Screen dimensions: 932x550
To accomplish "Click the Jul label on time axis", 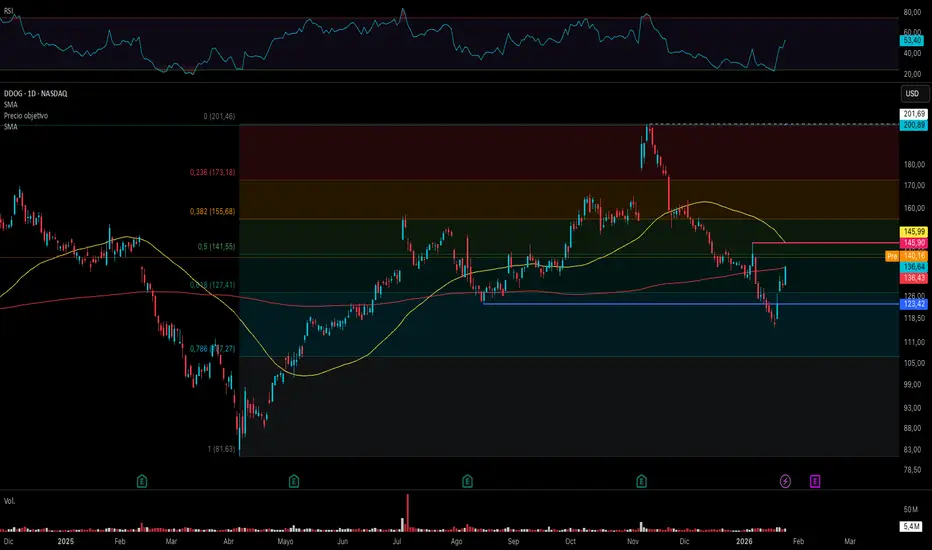I will point(396,541).
